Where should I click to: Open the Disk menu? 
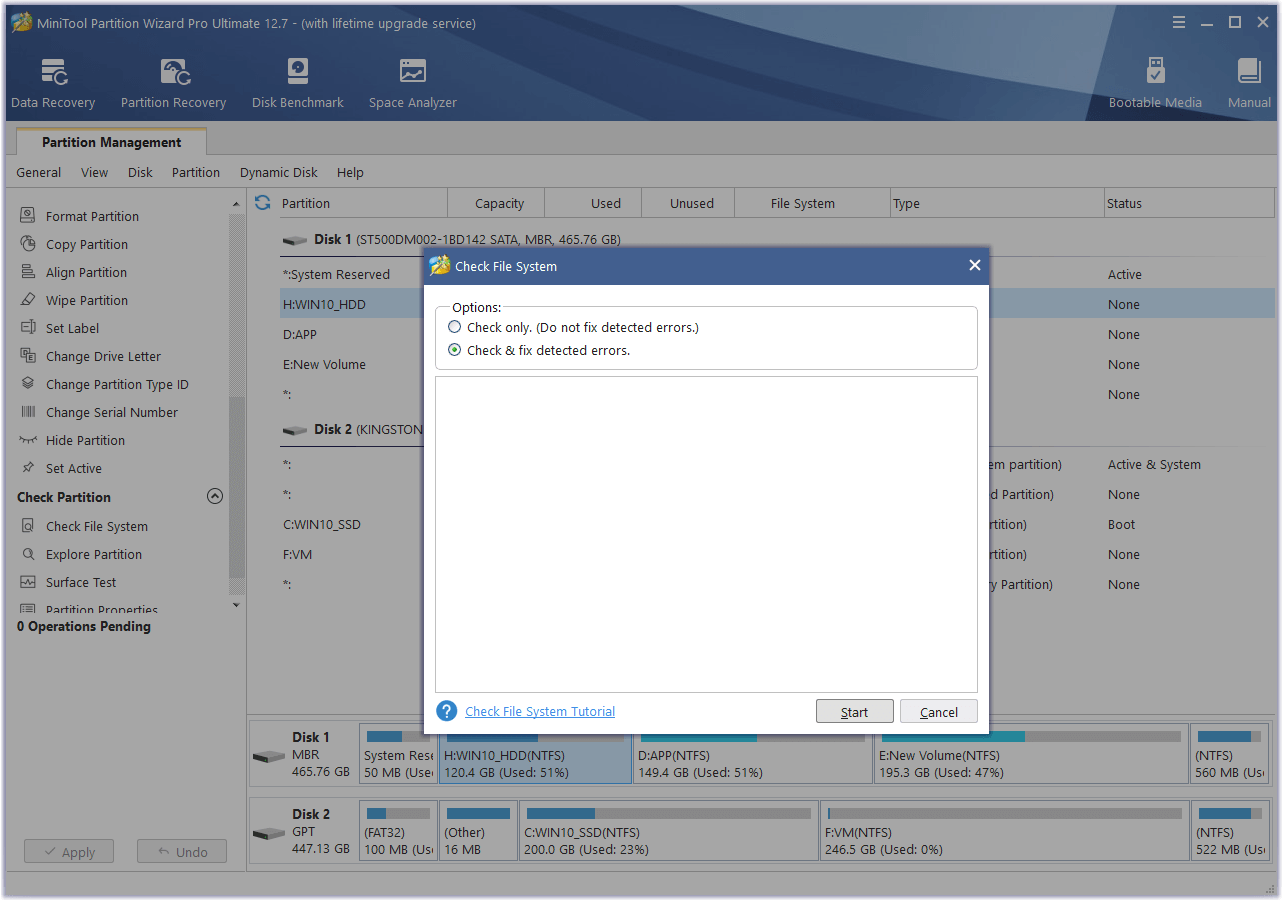[140, 172]
